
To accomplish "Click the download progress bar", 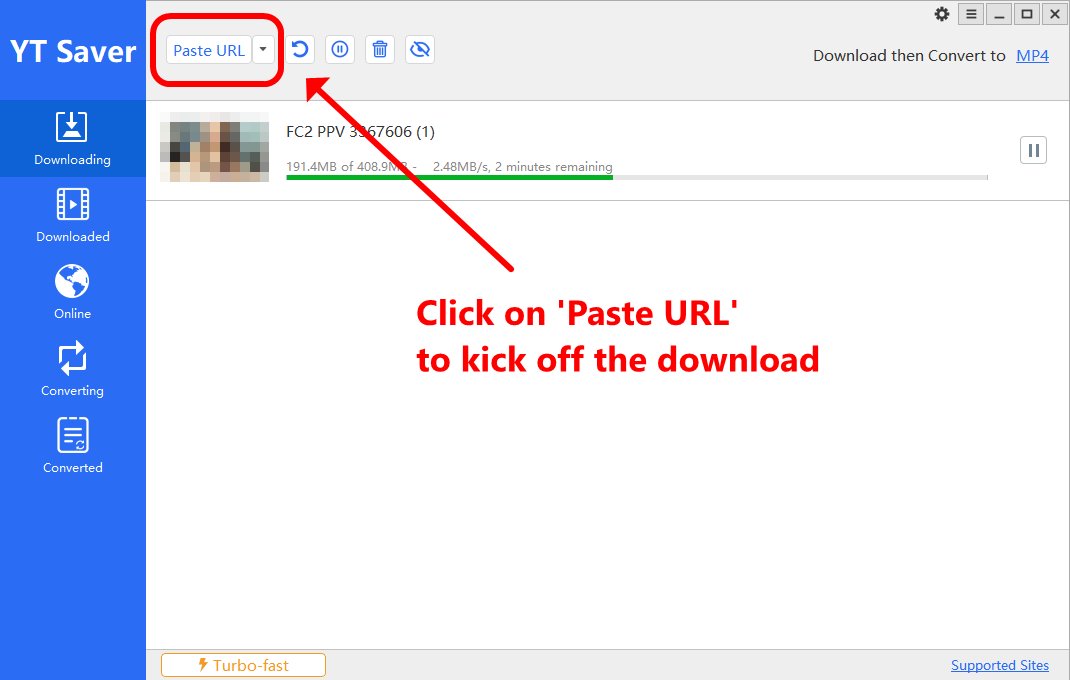I will click(637, 178).
